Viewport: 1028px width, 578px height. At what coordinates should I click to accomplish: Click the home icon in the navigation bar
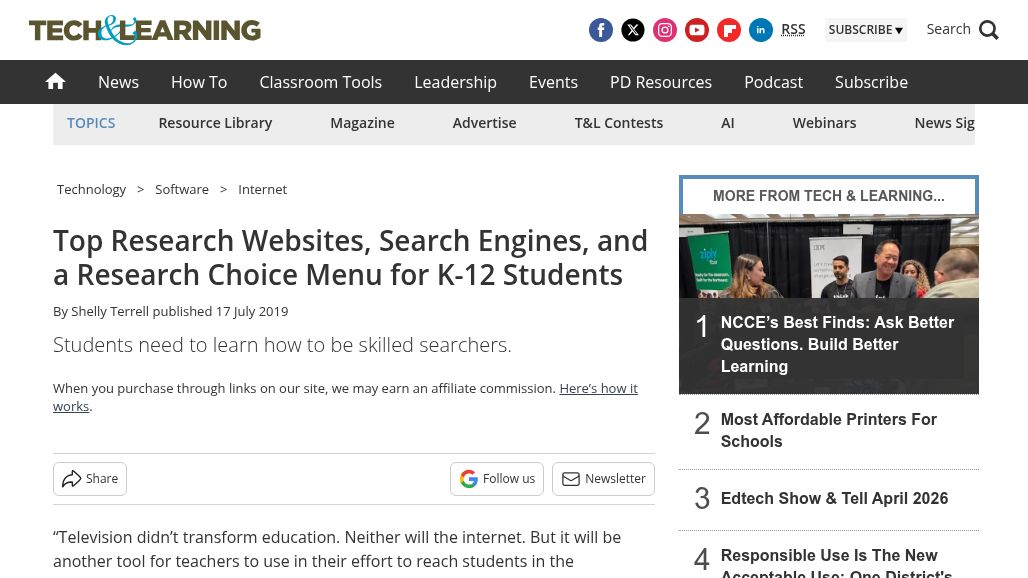tap(55, 81)
